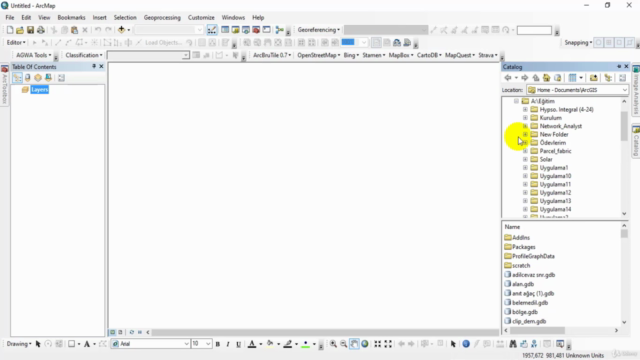The image size is (640, 360).
Task: Expand the Kurulum folder node
Action: point(525,118)
